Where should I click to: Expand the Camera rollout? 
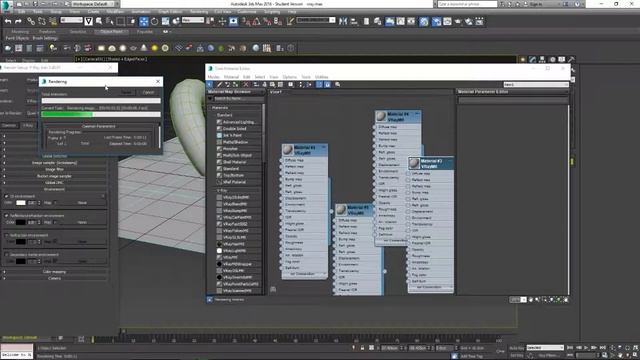point(55,278)
